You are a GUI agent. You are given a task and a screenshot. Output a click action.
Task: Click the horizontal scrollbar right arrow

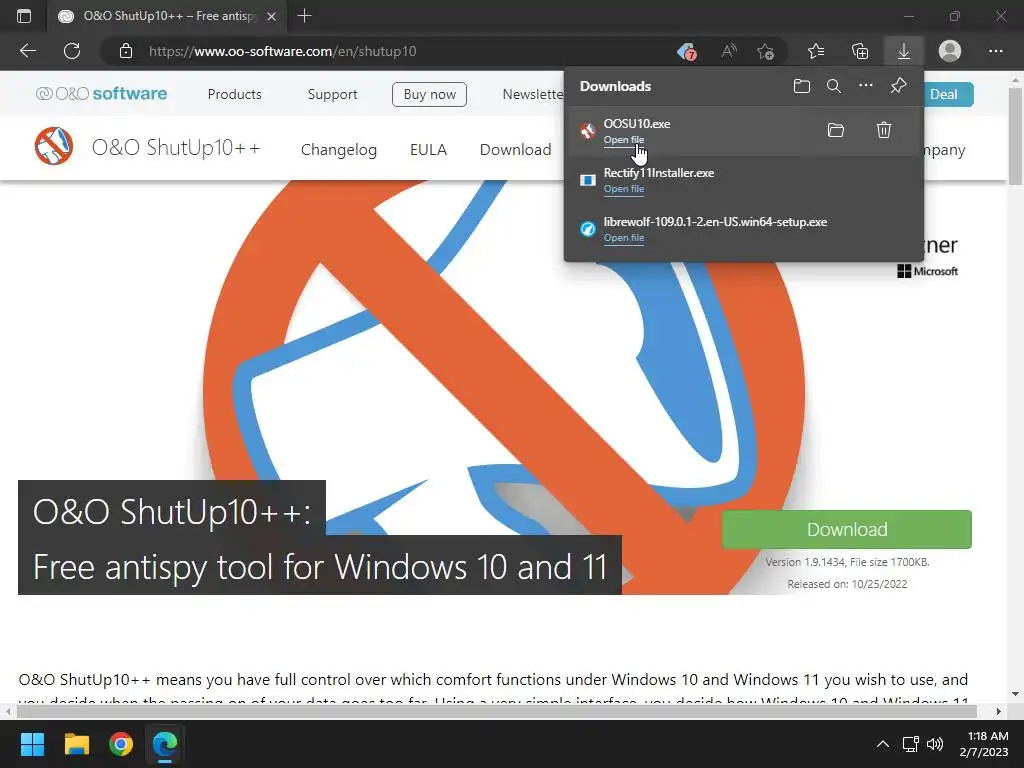[x=999, y=711]
